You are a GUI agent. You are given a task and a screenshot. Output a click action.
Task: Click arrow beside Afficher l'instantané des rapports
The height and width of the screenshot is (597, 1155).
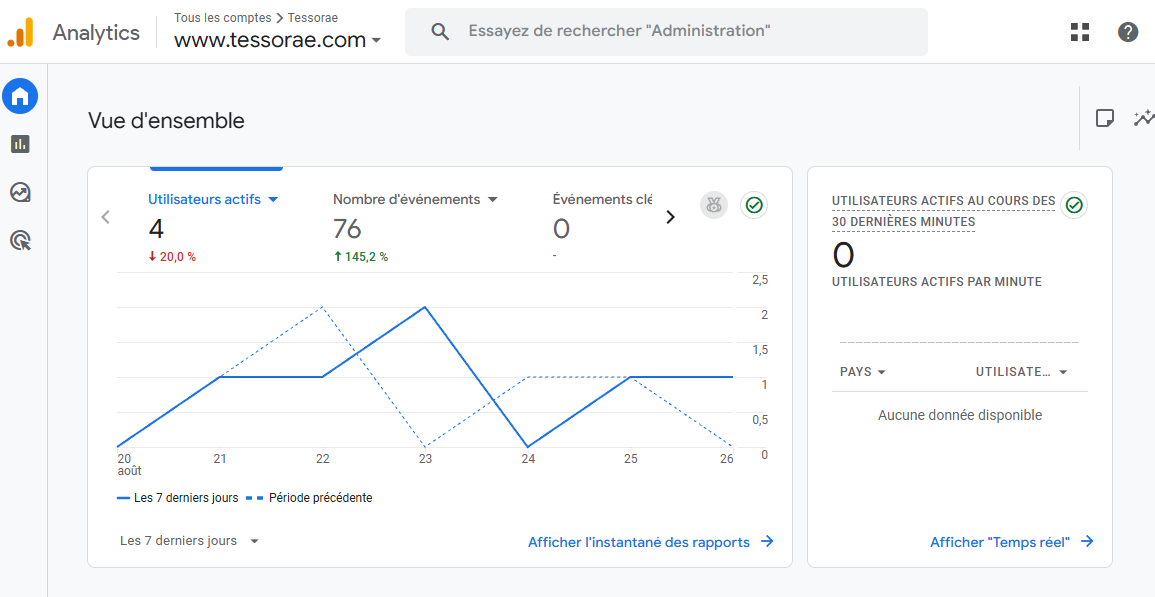pyautogui.click(x=767, y=542)
